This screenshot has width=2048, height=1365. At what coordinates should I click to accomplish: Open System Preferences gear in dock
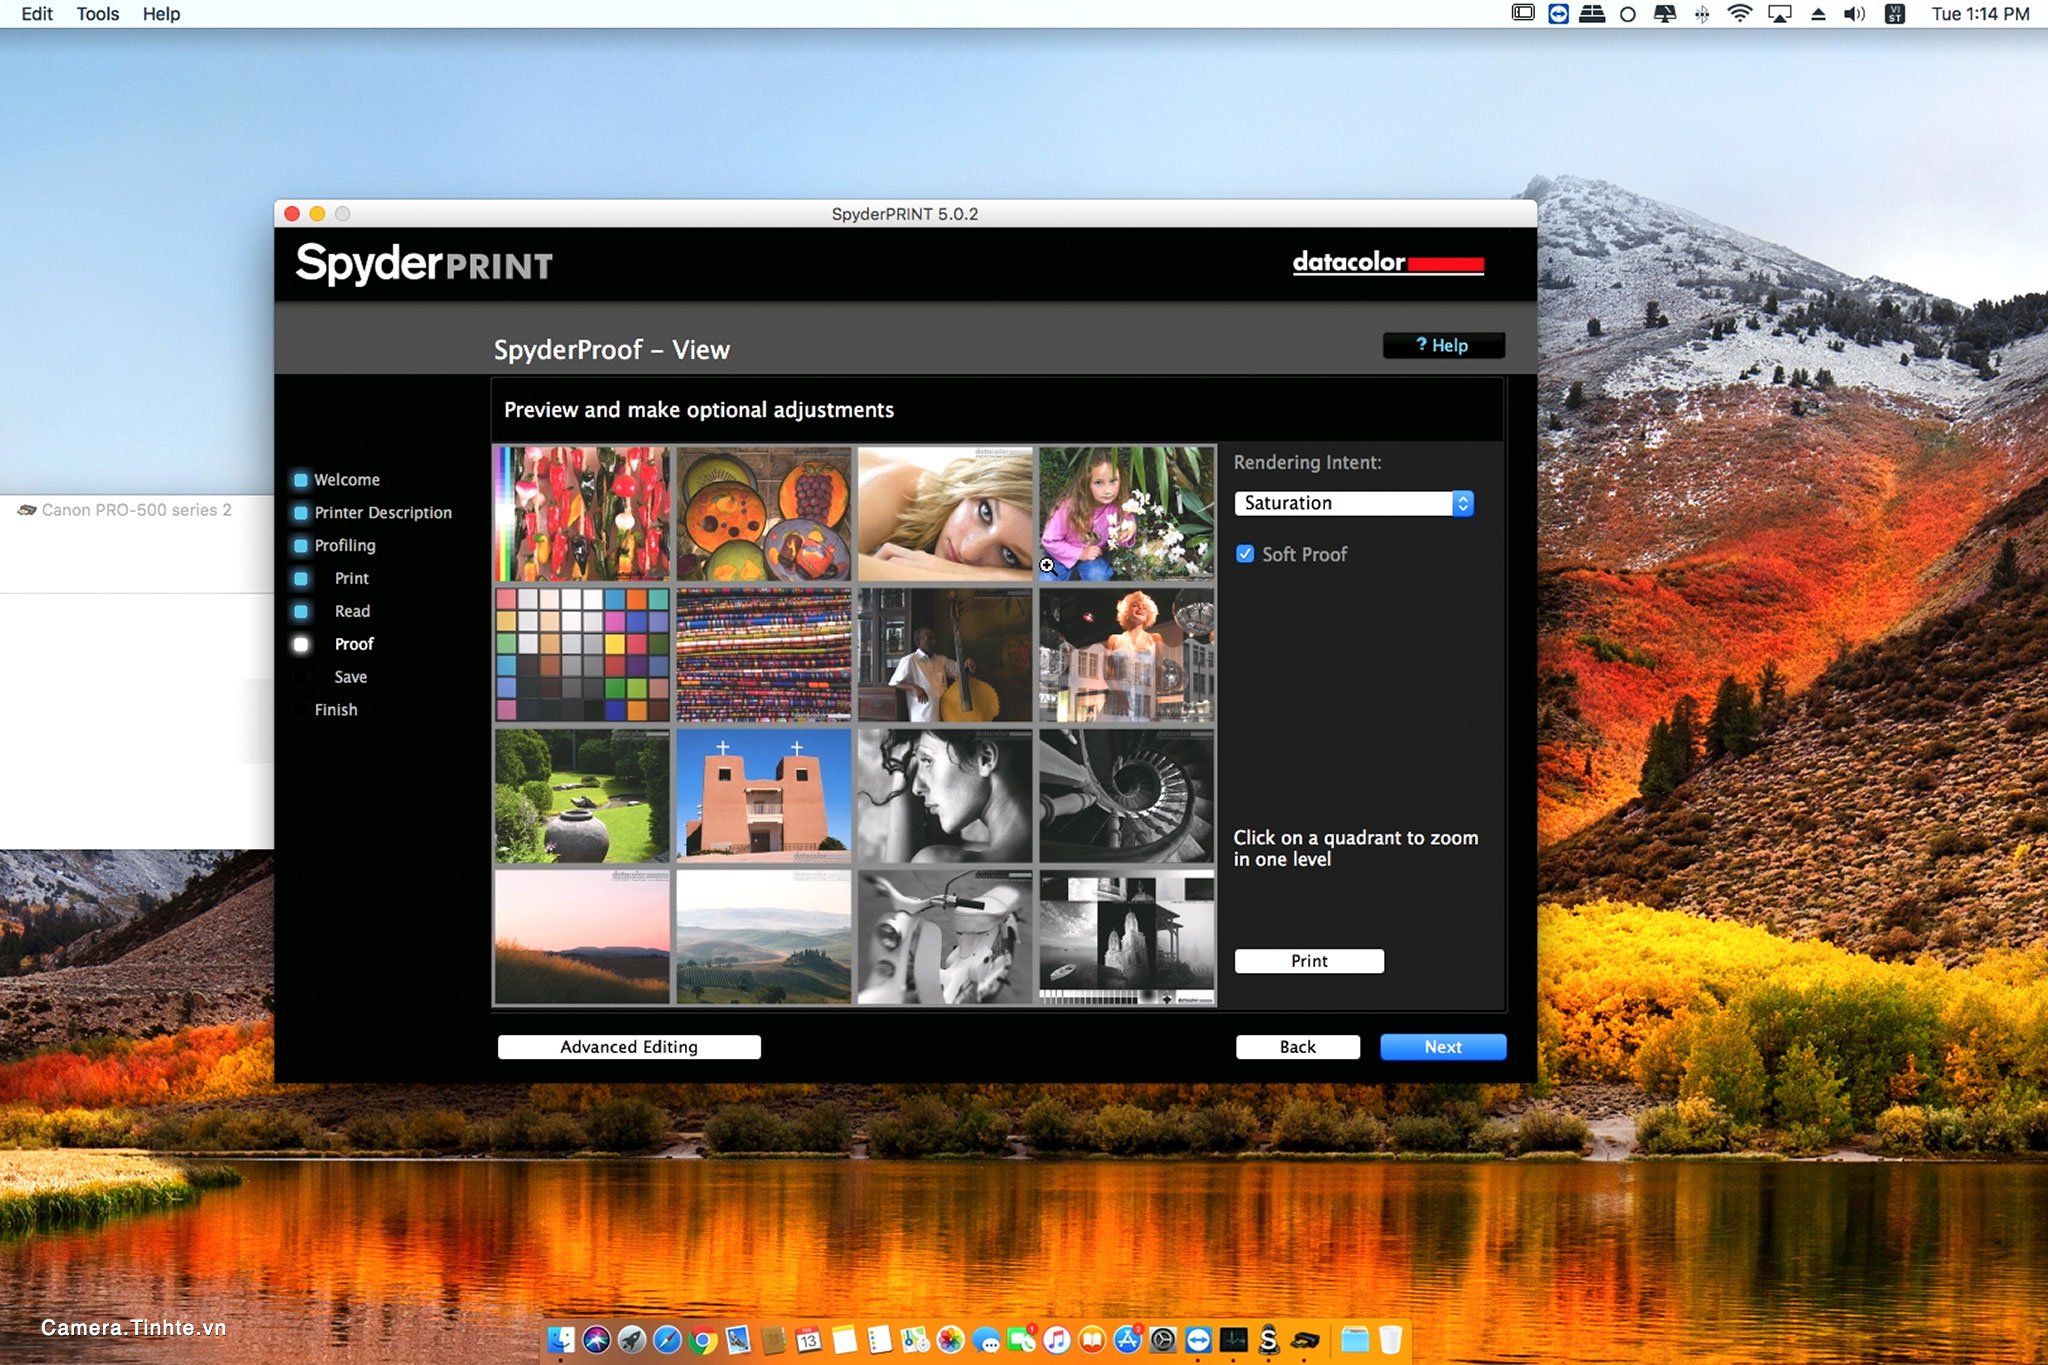[x=1163, y=1339]
